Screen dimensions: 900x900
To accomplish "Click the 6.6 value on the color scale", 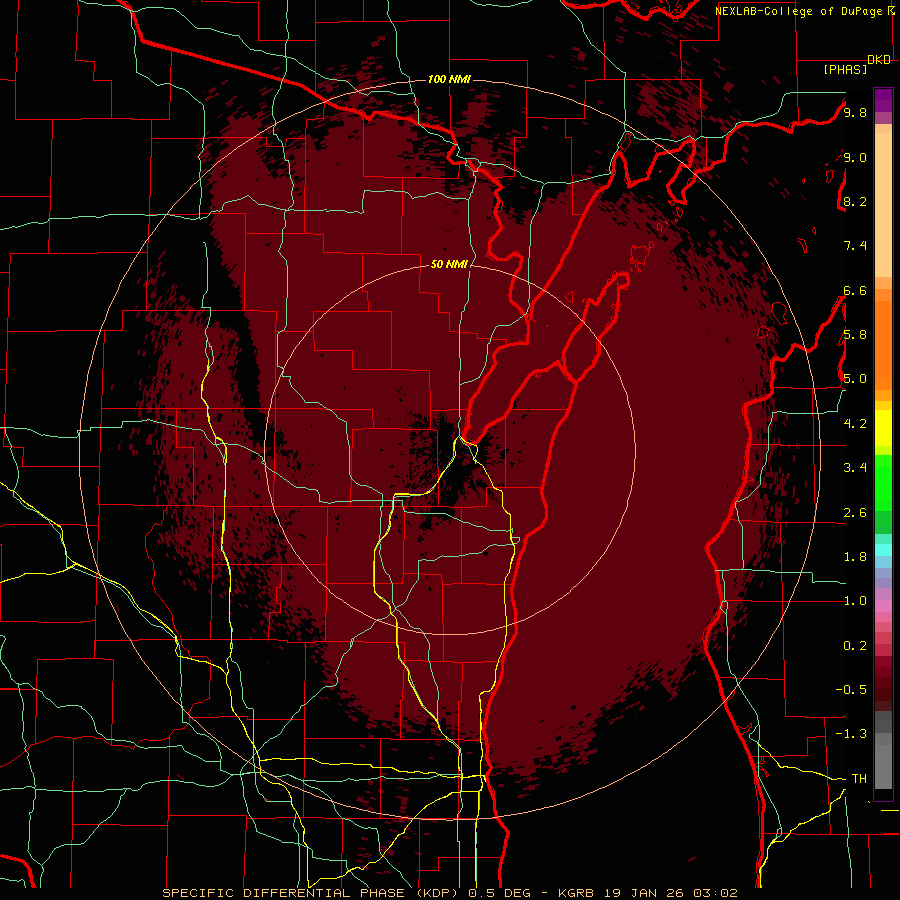I will click(855, 290).
